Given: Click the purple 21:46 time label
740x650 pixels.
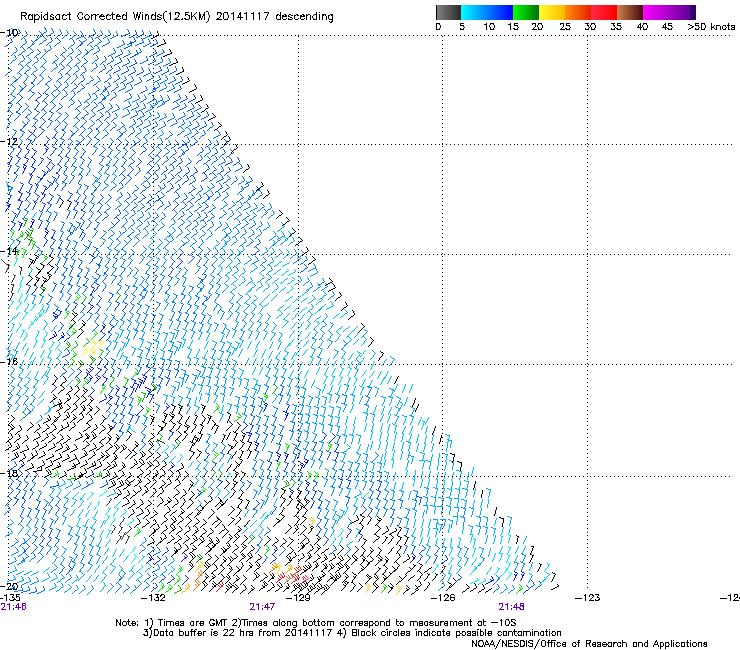Looking at the screenshot, I should [13, 607].
